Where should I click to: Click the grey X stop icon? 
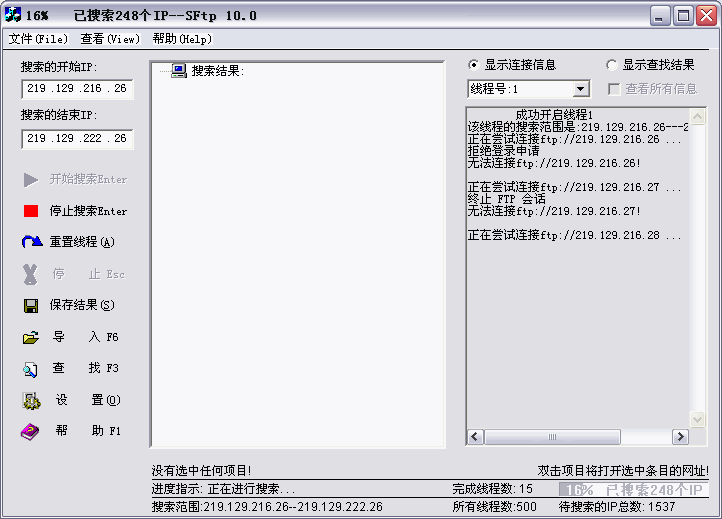30,274
